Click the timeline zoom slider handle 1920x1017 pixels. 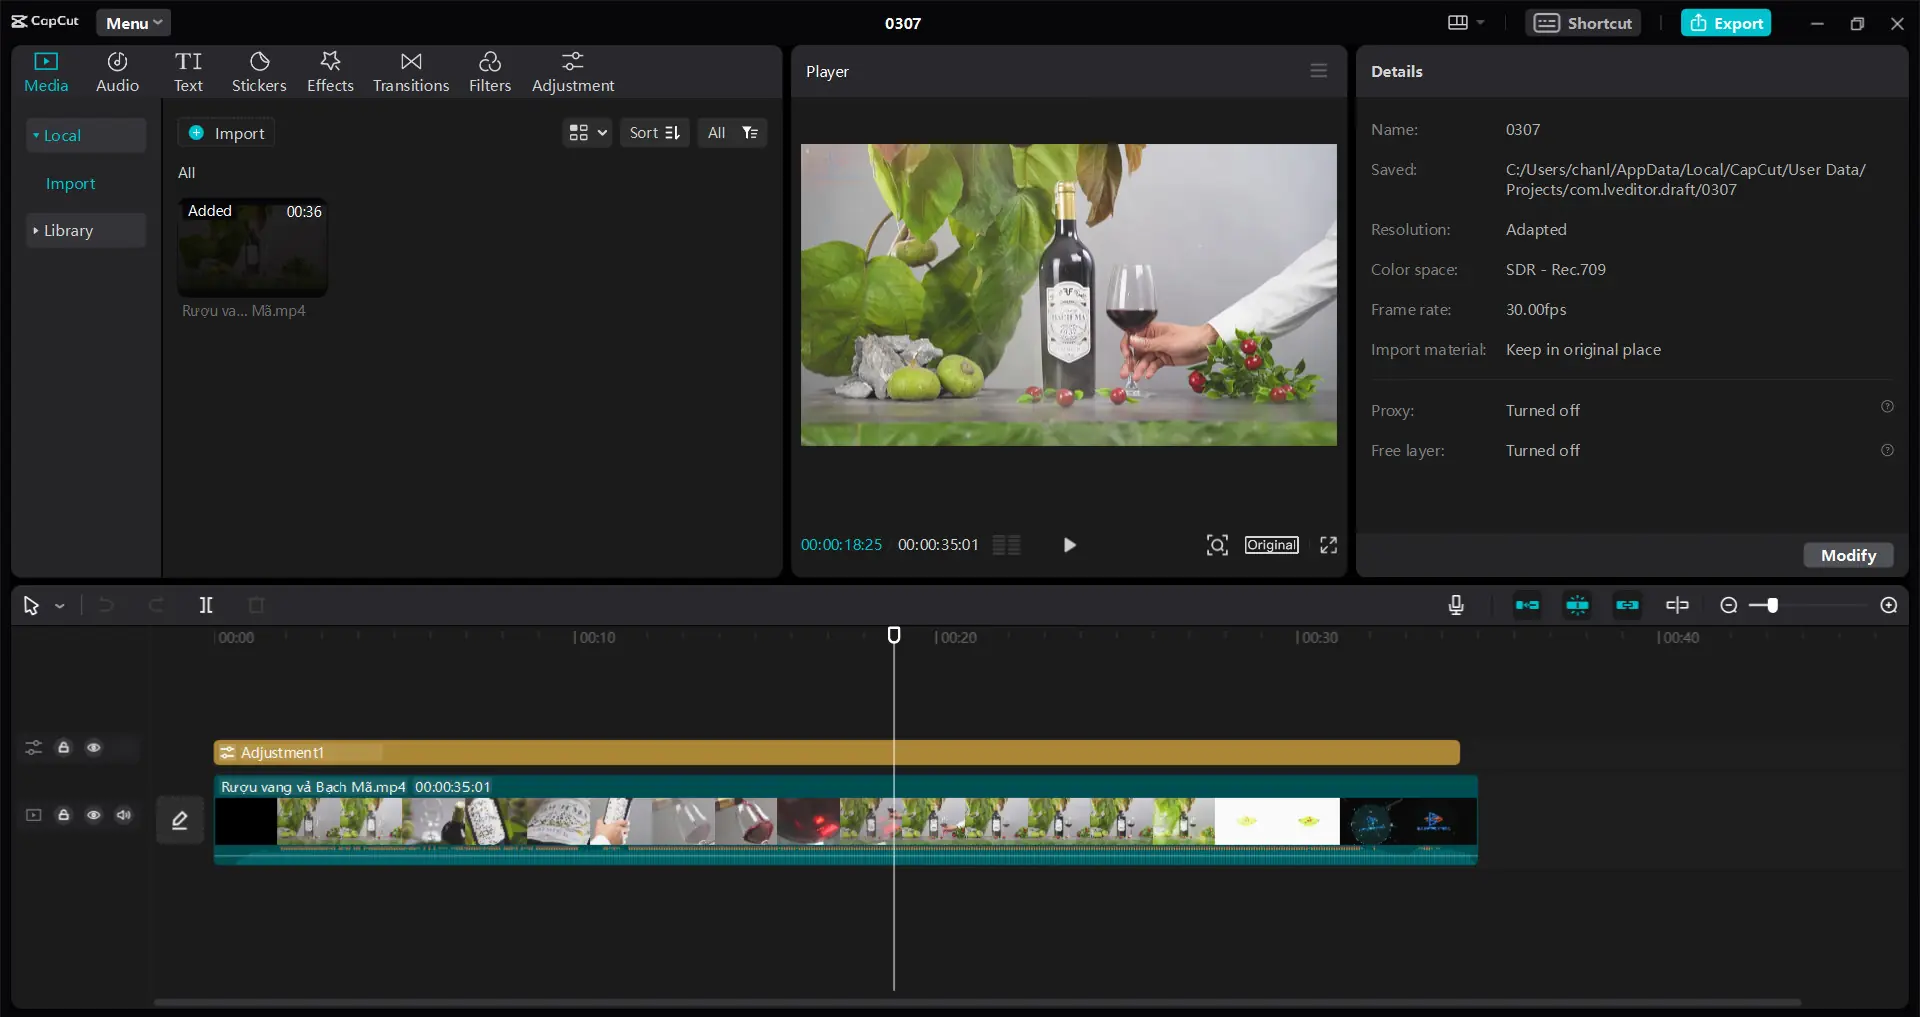coord(1772,605)
